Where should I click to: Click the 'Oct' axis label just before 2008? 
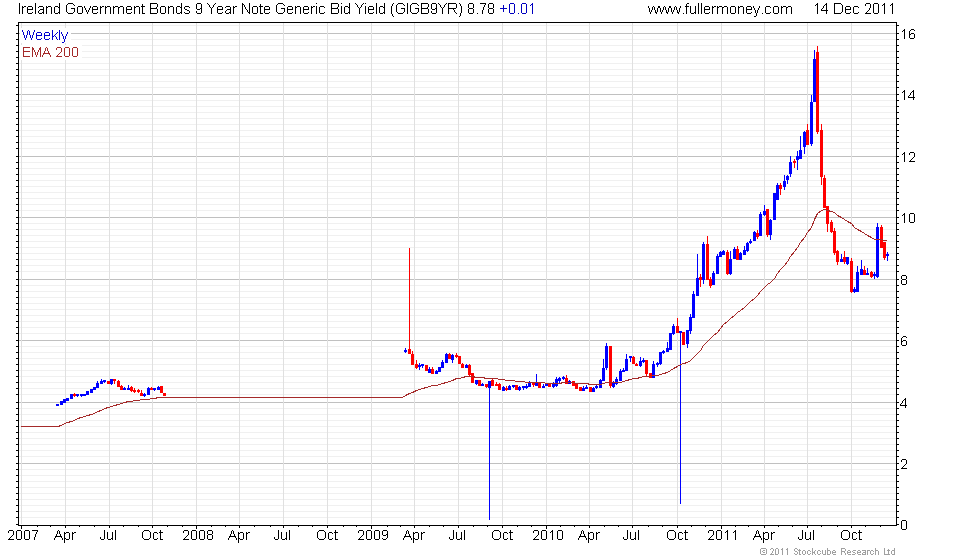[x=152, y=536]
